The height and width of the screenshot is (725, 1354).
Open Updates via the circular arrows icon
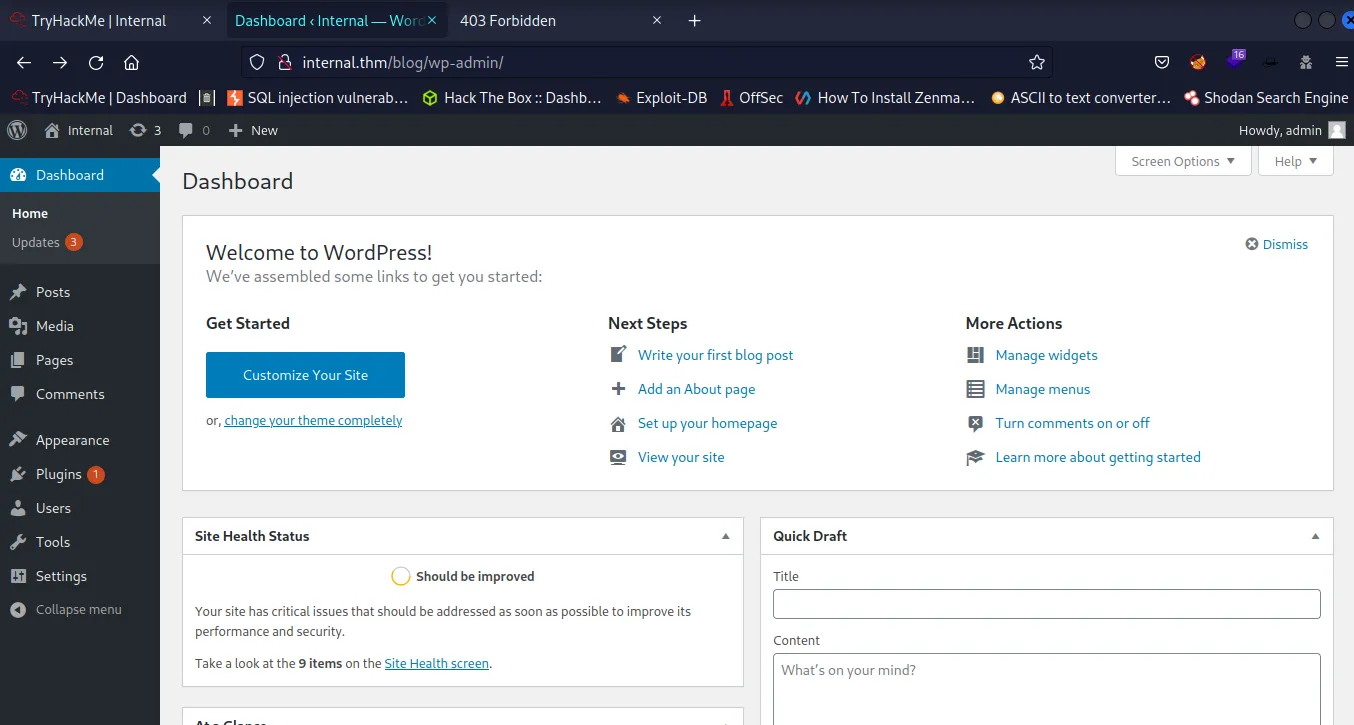[137, 130]
